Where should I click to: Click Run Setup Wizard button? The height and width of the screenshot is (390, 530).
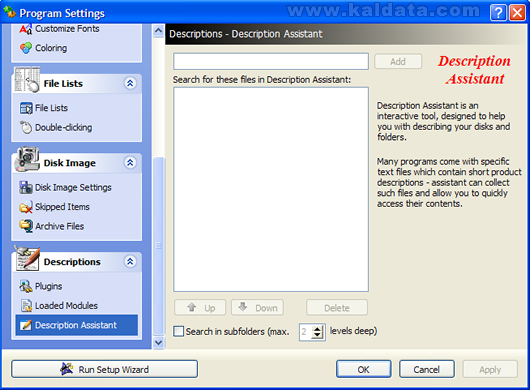104,369
